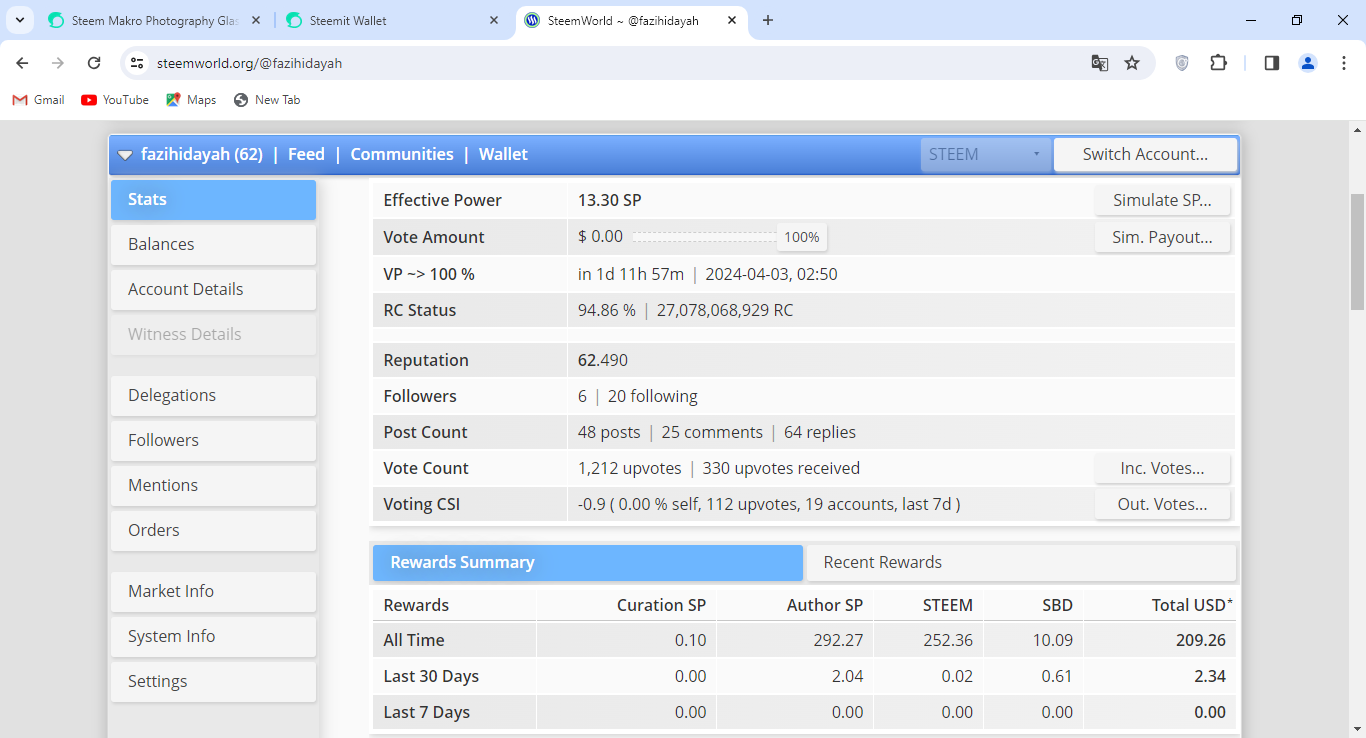Screen dimensions: 1366x738
Task: Open the STEEM chain dropdown
Action: point(986,154)
